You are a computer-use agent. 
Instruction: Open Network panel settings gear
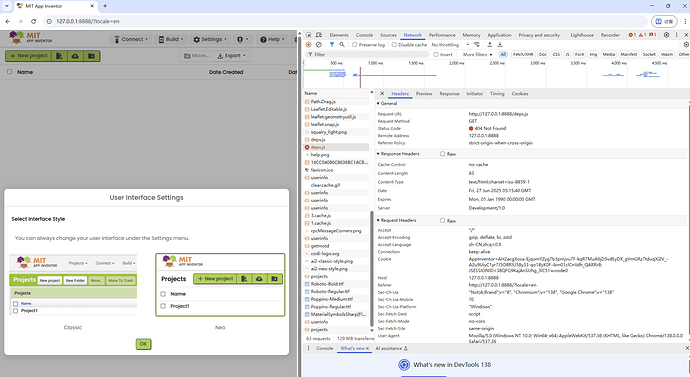click(x=686, y=44)
